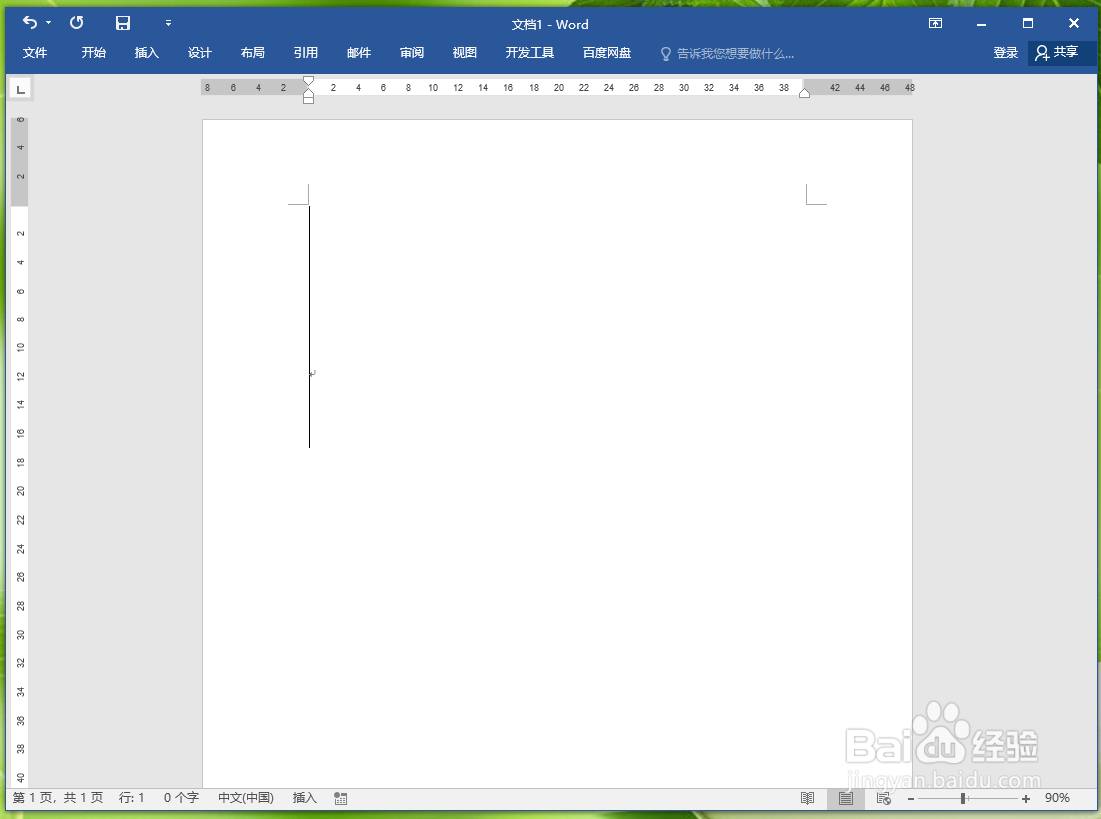Click the 行: 1 status indicator
This screenshot has height=819, width=1101.
(x=131, y=798)
